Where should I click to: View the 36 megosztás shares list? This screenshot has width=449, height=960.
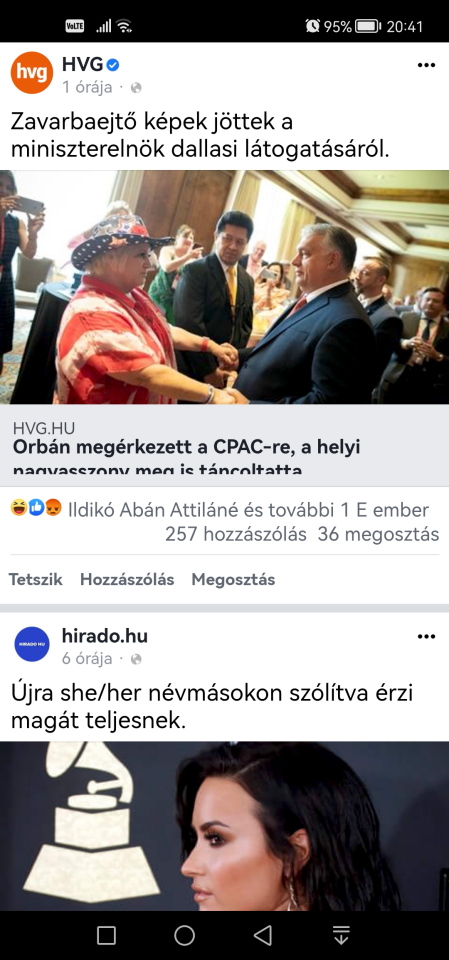pos(379,534)
